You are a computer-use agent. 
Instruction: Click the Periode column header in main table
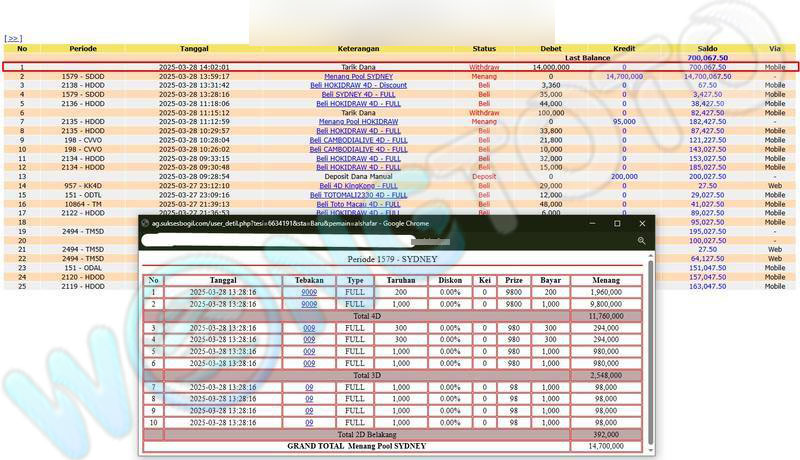pos(83,48)
